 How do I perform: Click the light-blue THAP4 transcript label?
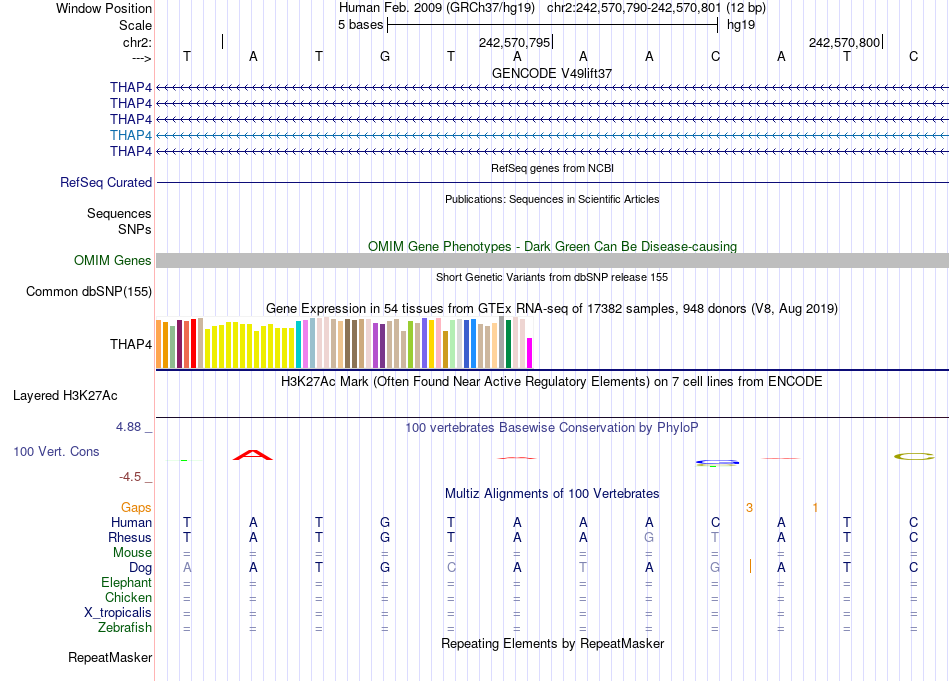coord(131,135)
